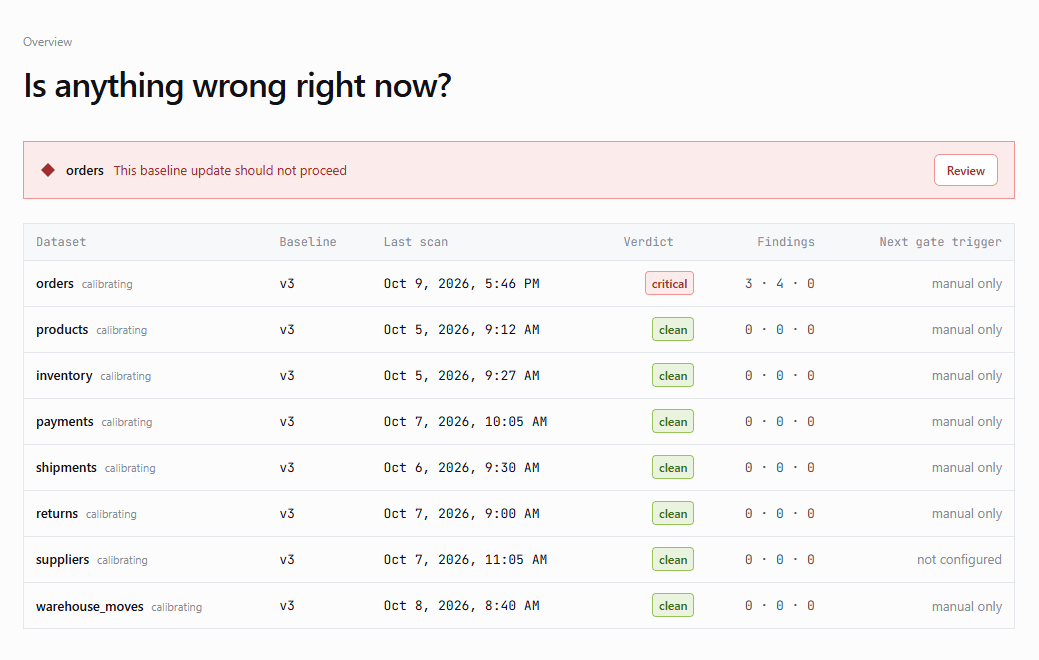Open the inventory dataset row
The width and height of the screenshot is (1039, 660).
tap(519, 376)
